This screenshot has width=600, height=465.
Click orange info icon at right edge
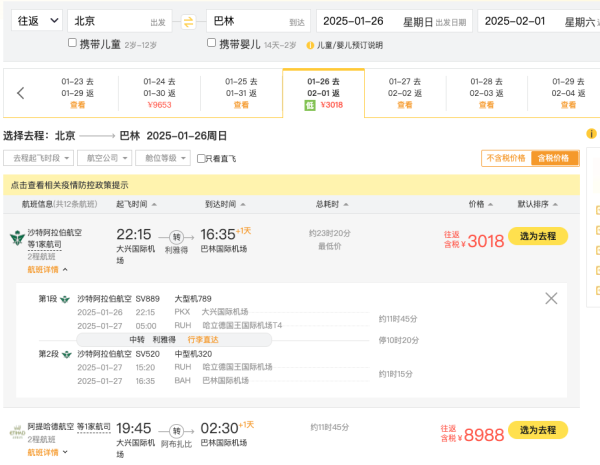[591, 134]
